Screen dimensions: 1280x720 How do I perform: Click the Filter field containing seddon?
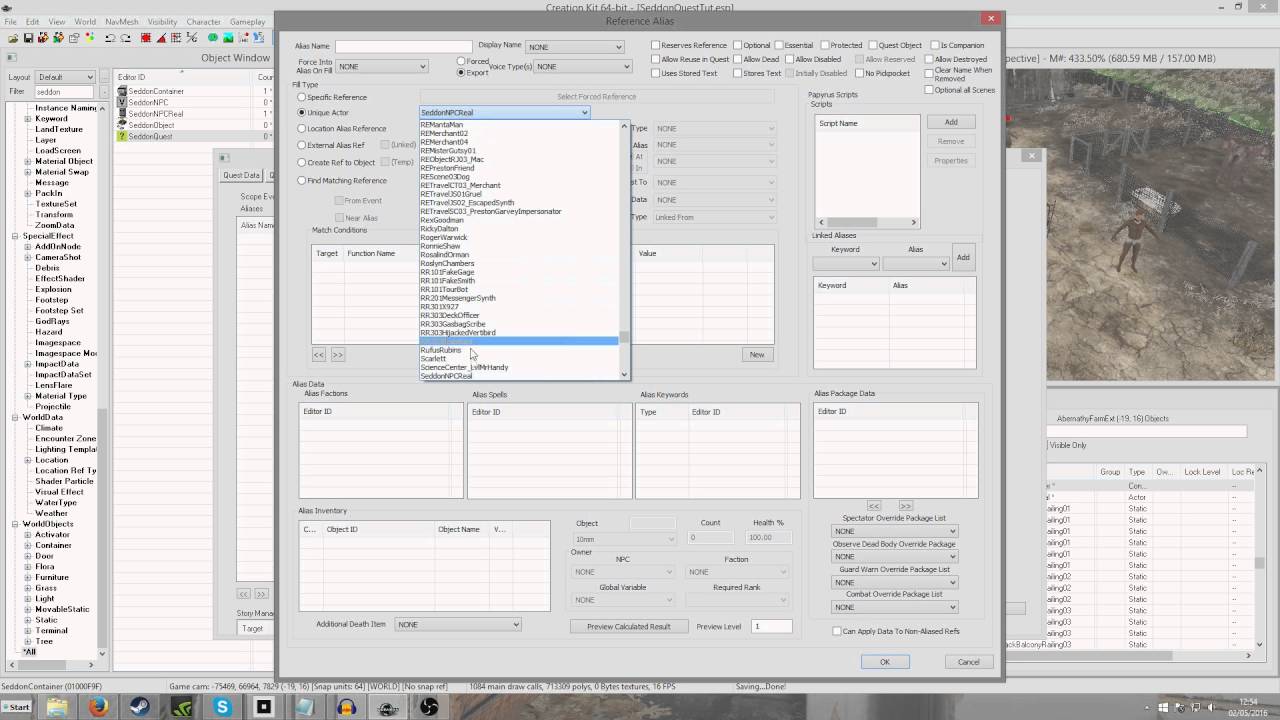point(65,92)
